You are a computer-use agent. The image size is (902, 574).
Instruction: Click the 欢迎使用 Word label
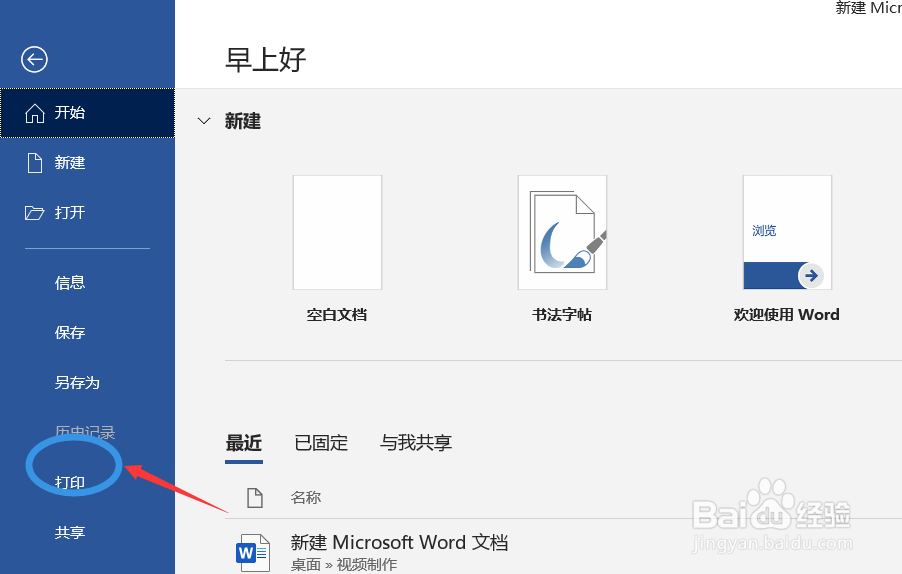[786, 315]
